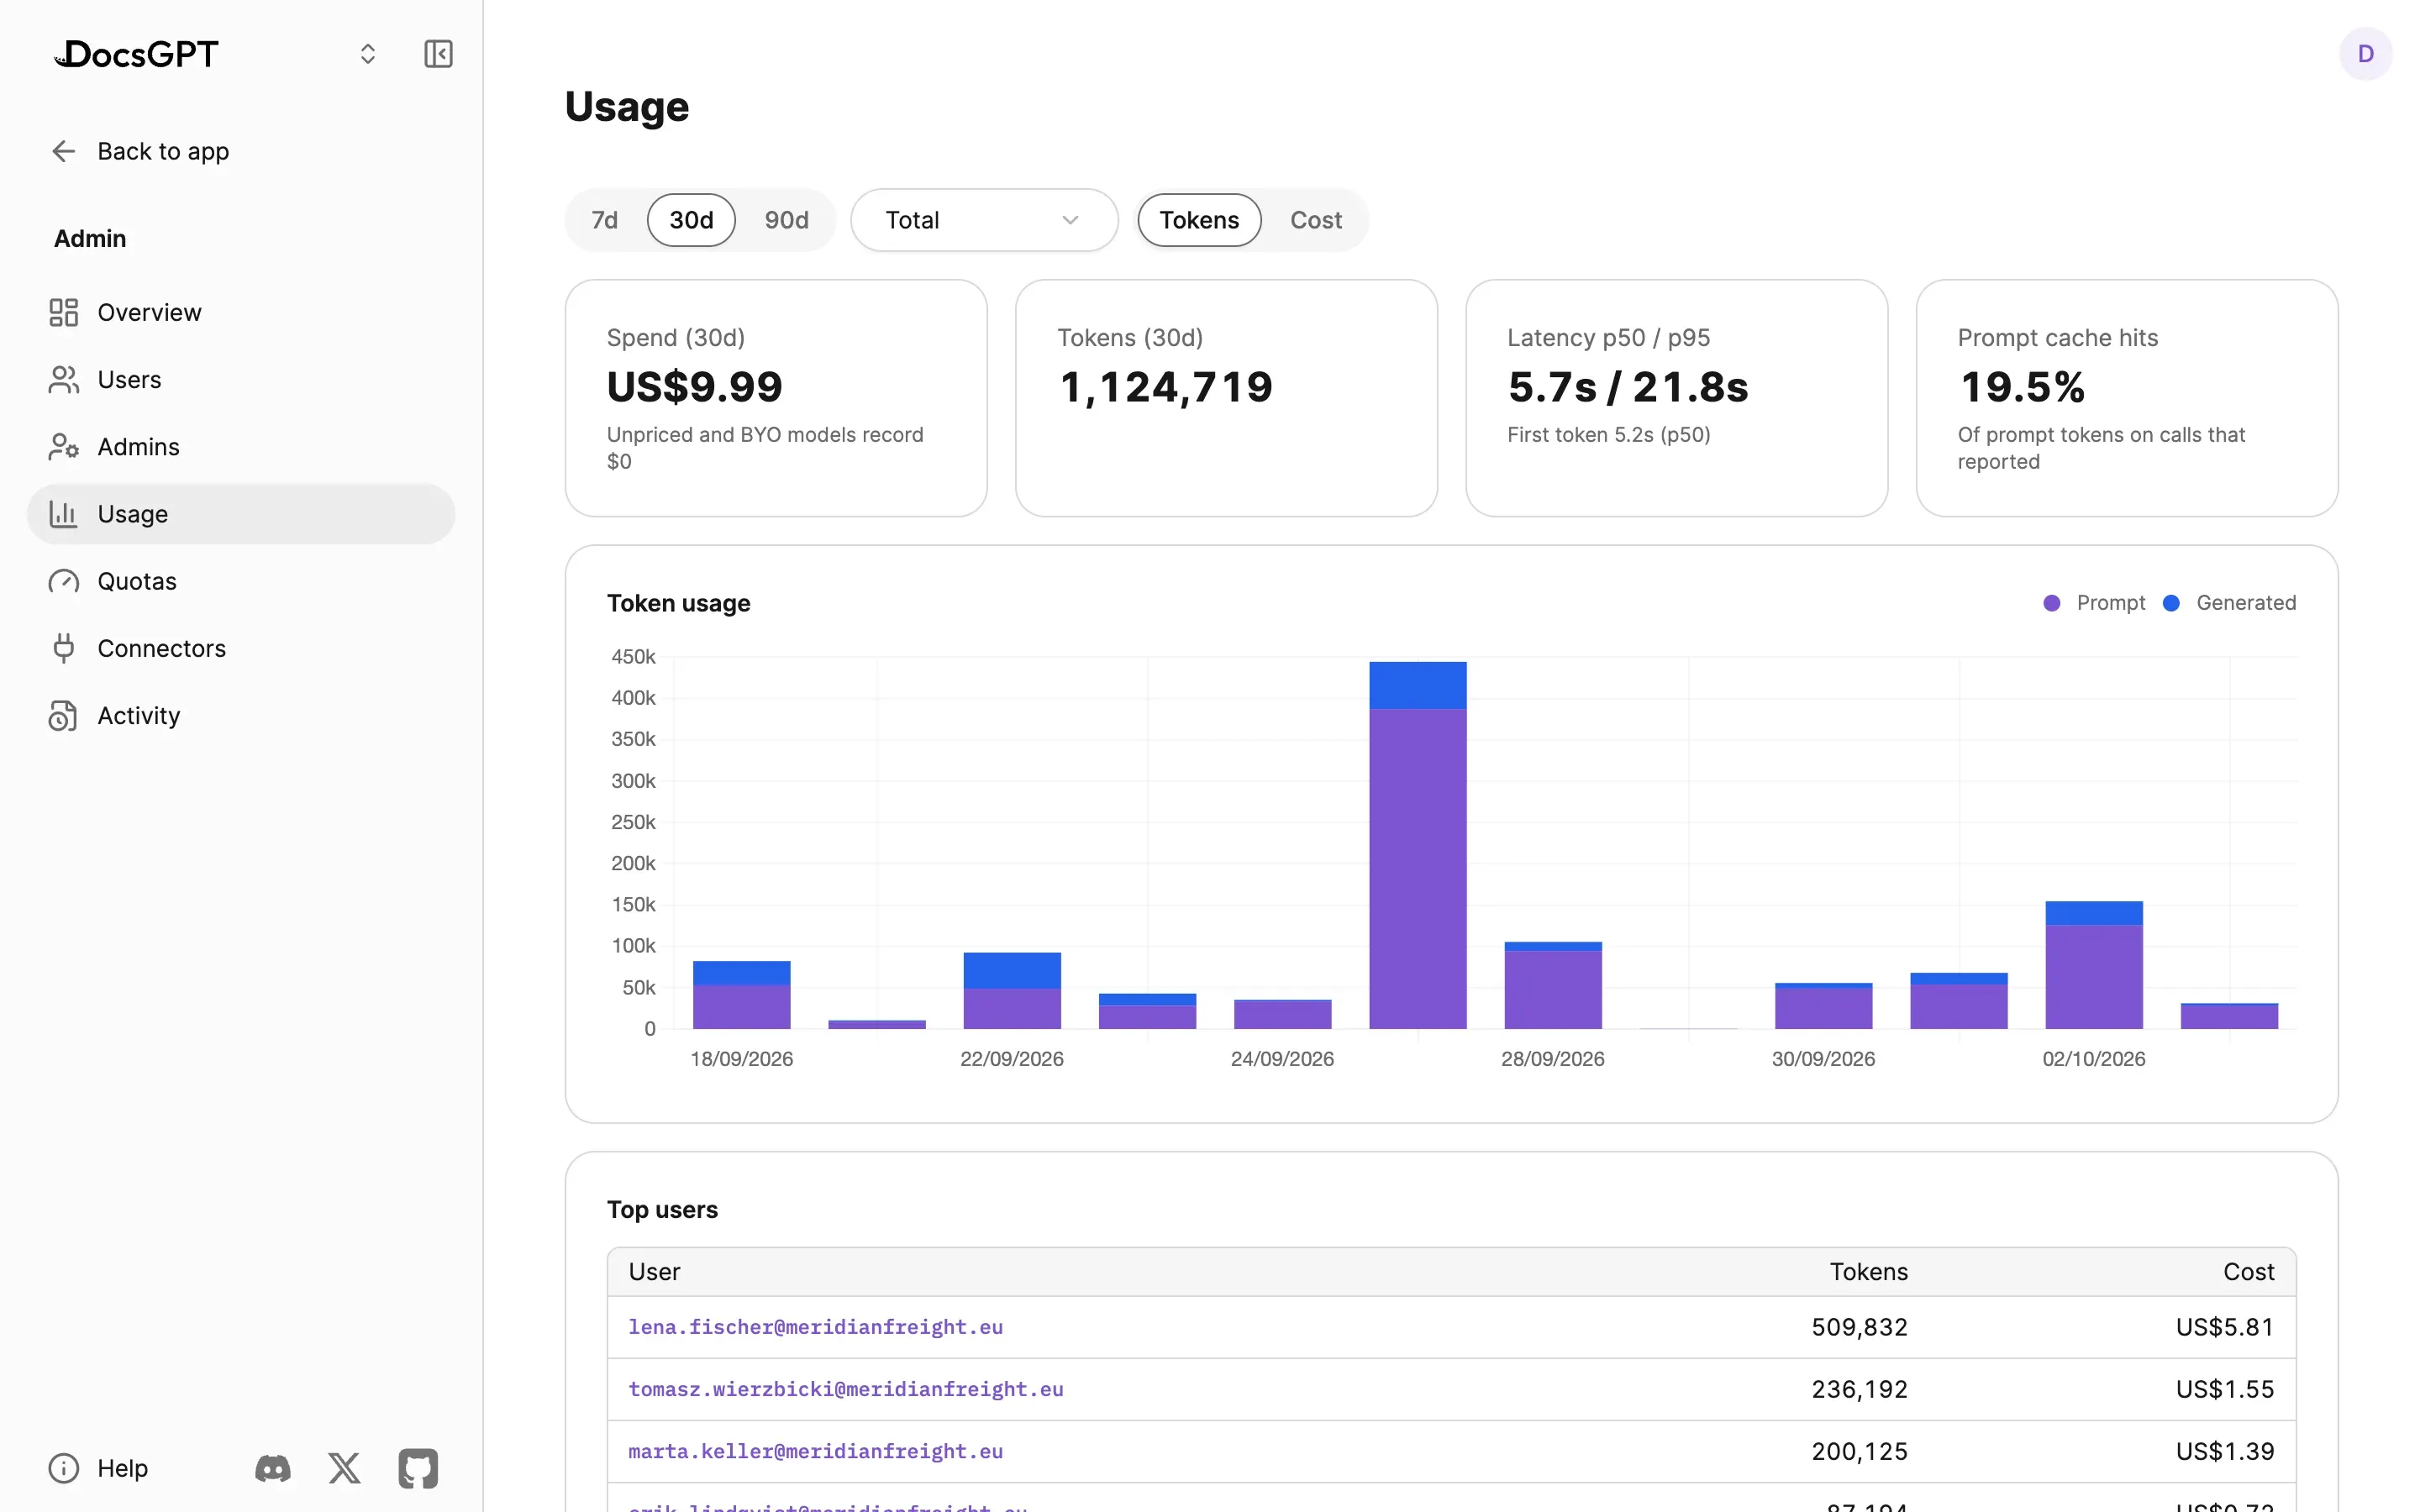This screenshot has width=2420, height=1512.
Task: Click the Latency p50 / p95 card
Action: coord(1676,398)
